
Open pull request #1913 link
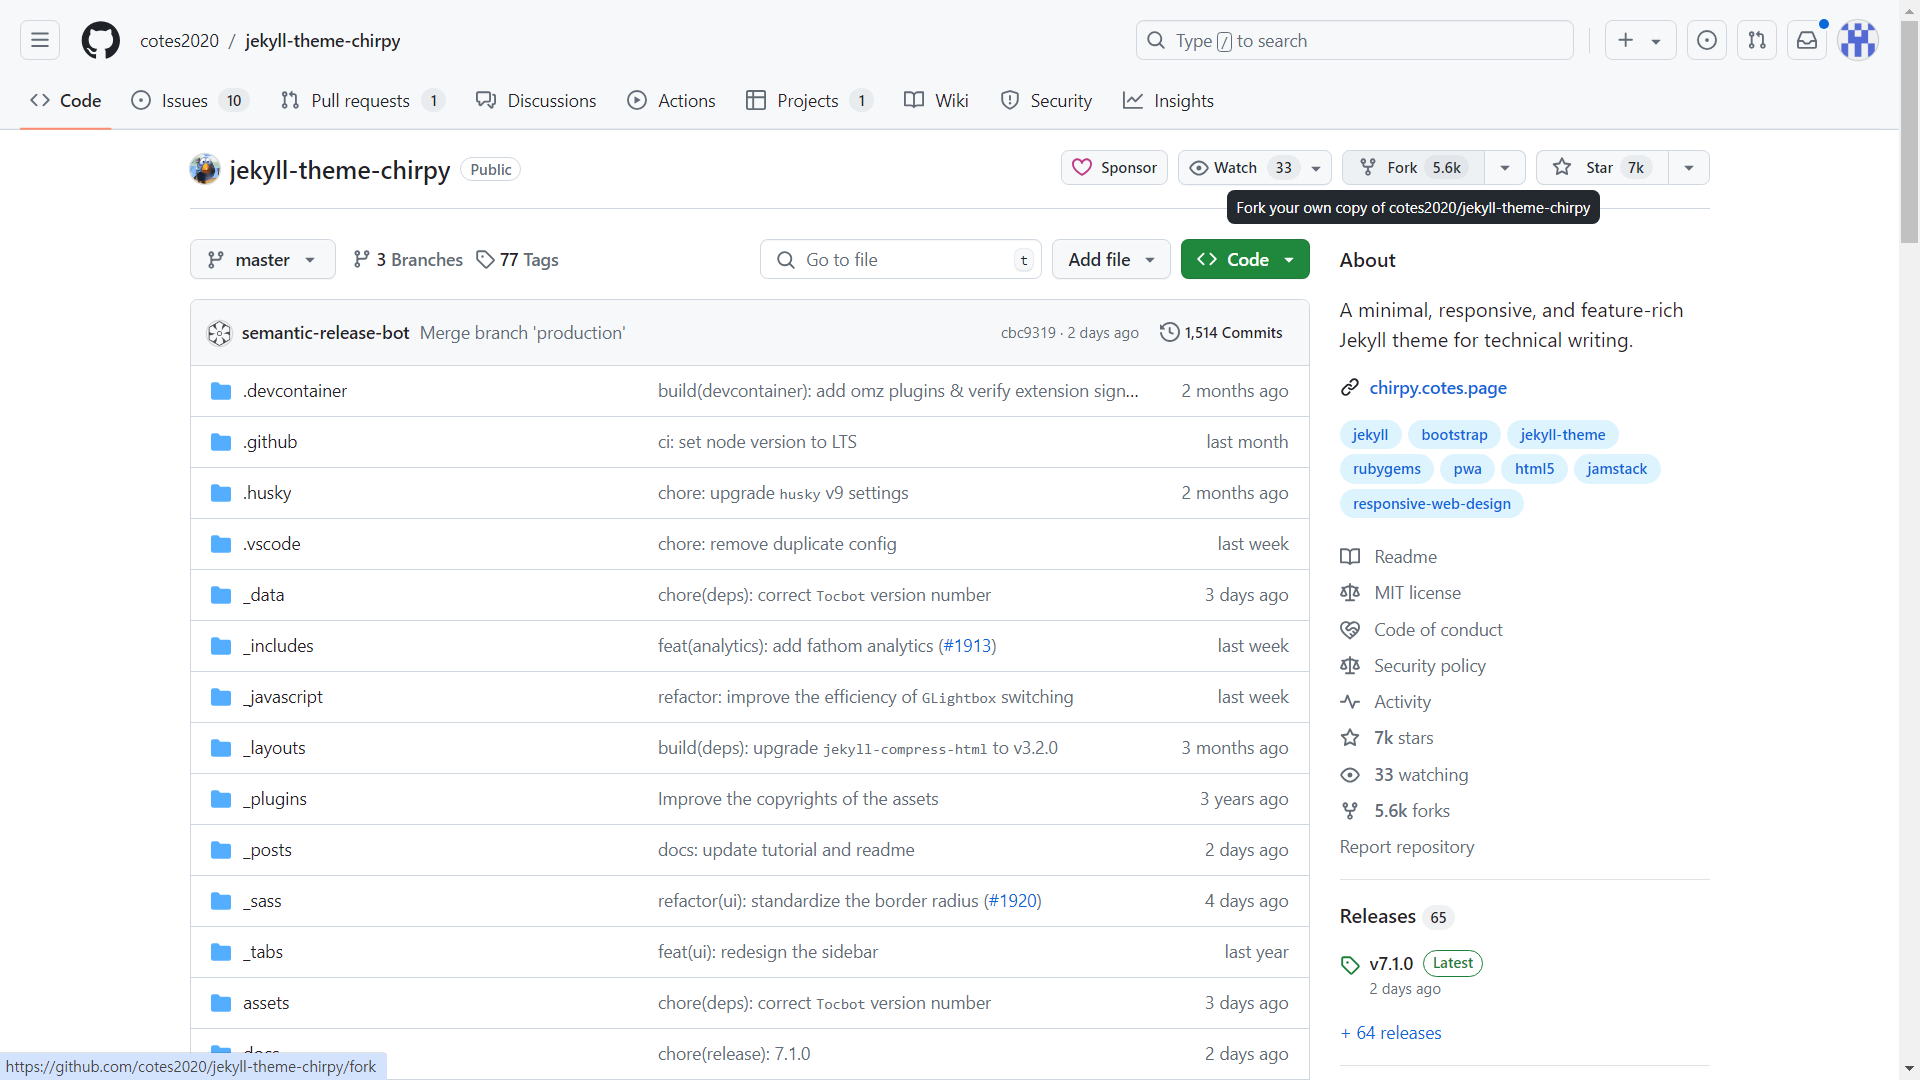[967, 646]
